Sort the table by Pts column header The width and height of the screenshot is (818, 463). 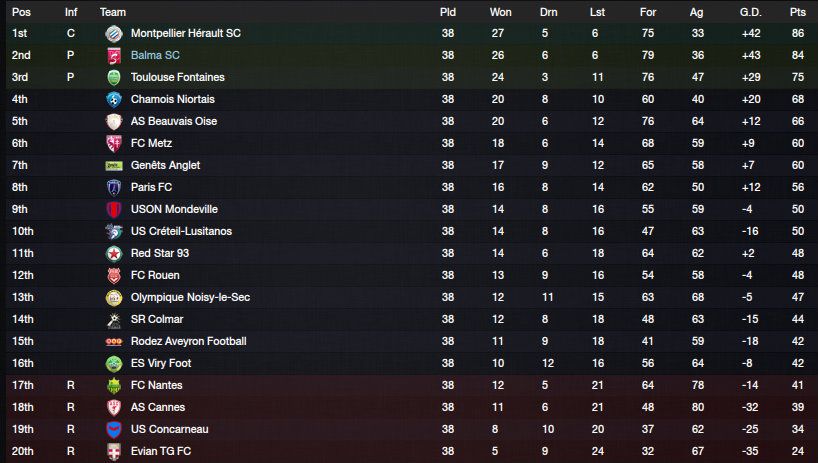pyautogui.click(x=797, y=12)
